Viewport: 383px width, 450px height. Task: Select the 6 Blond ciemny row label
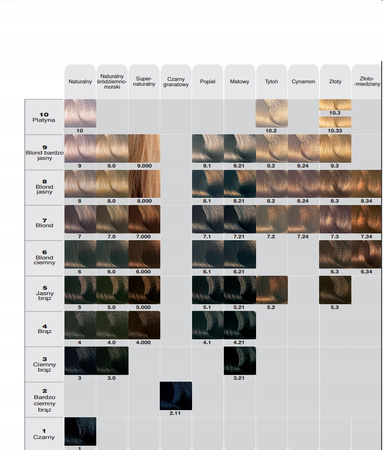(x=44, y=258)
